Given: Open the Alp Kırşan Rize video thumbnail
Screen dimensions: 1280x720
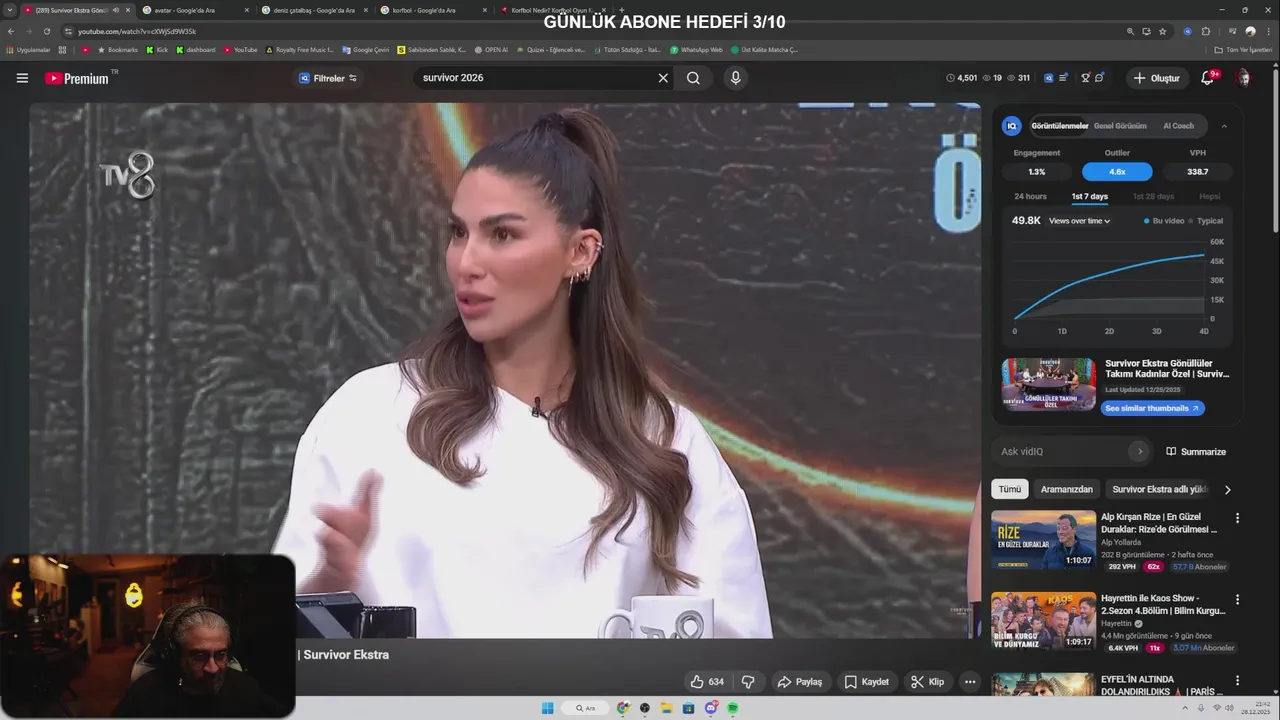Looking at the screenshot, I should coord(1043,540).
